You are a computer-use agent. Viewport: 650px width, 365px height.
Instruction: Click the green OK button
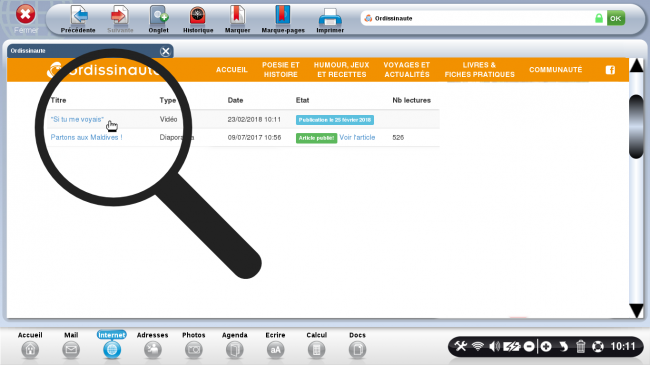(x=616, y=18)
